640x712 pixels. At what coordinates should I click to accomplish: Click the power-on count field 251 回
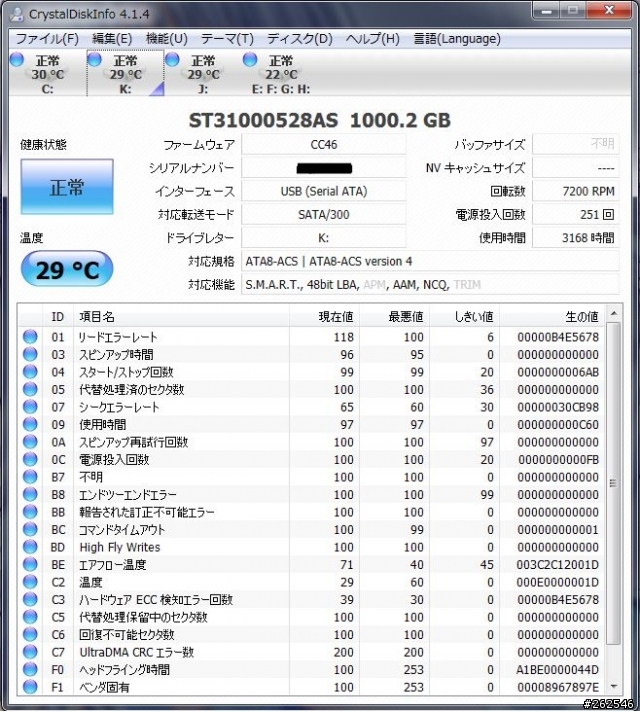pos(575,214)
